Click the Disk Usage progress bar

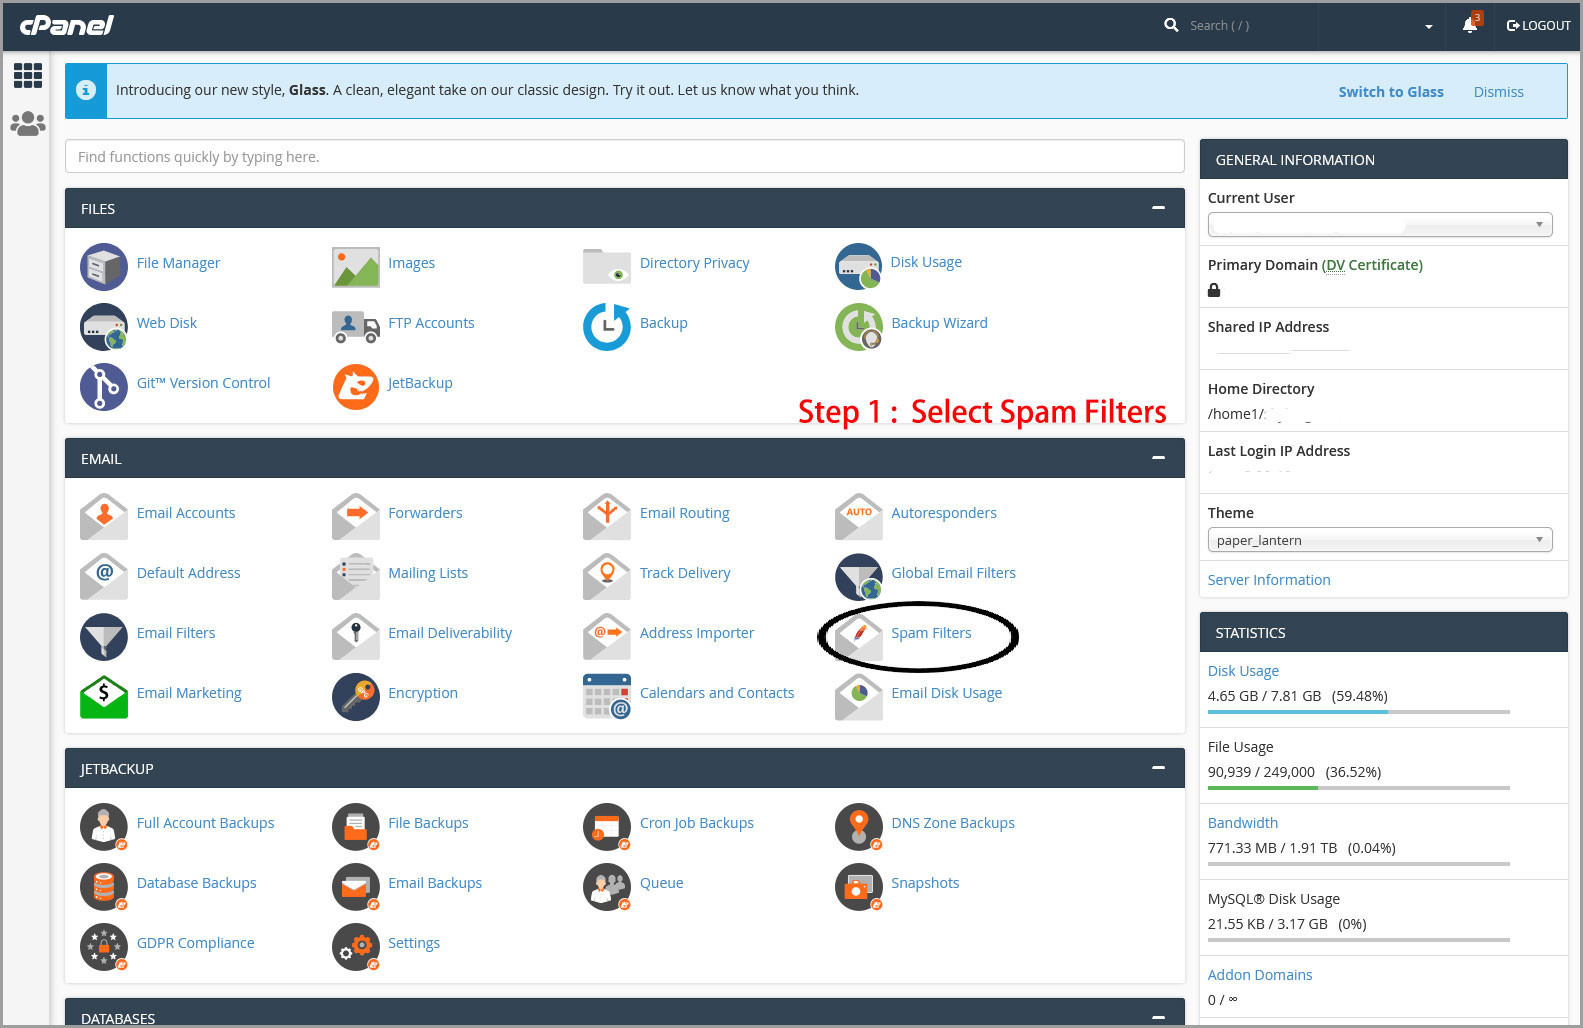1359,712
